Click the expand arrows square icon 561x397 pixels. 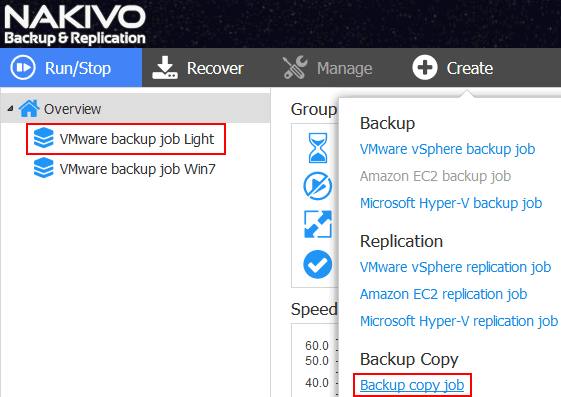318,224
